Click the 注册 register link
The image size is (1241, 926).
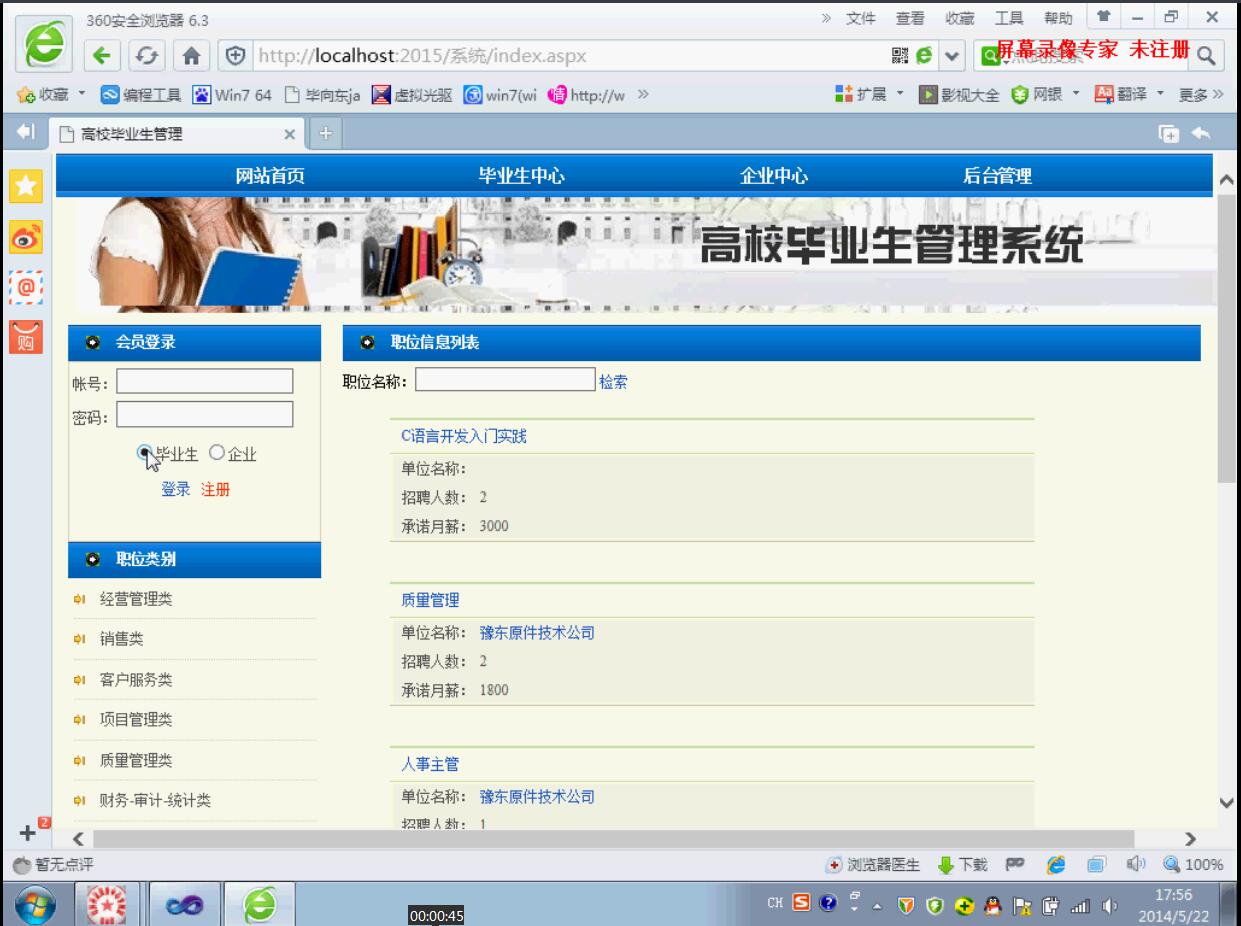[215, 490]
